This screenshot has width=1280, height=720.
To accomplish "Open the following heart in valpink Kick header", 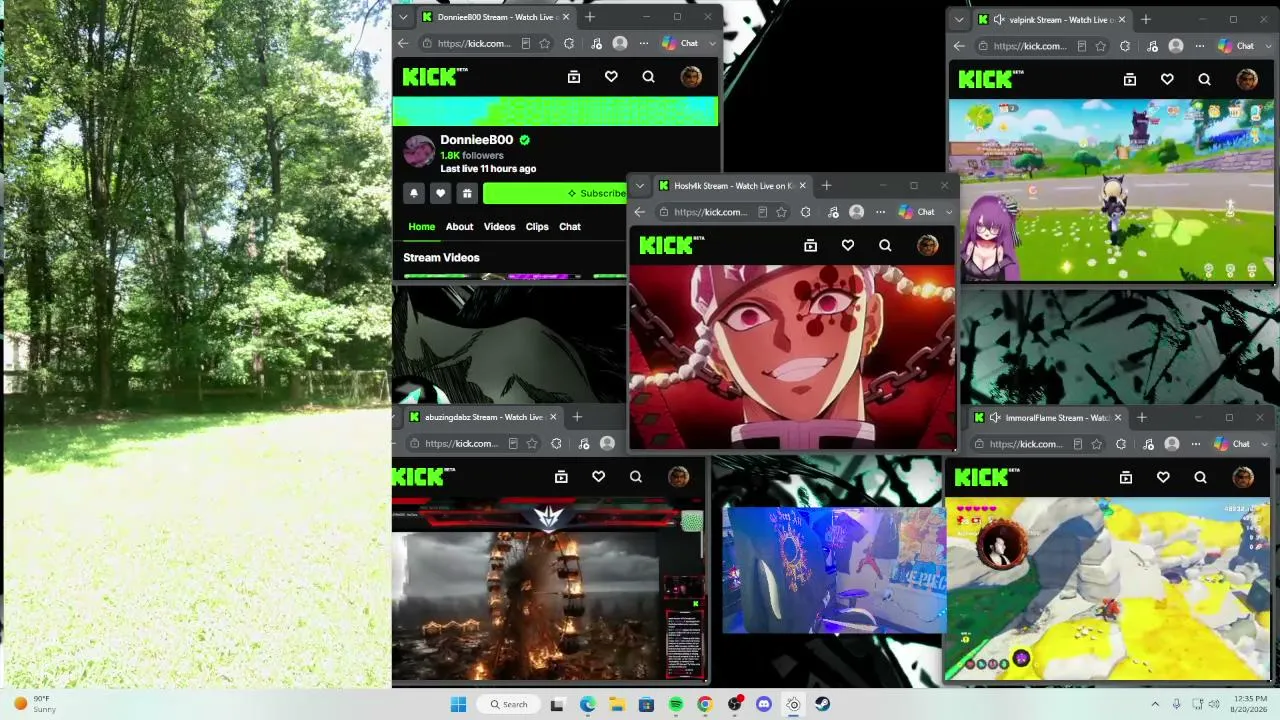I will pos(1167,80).
